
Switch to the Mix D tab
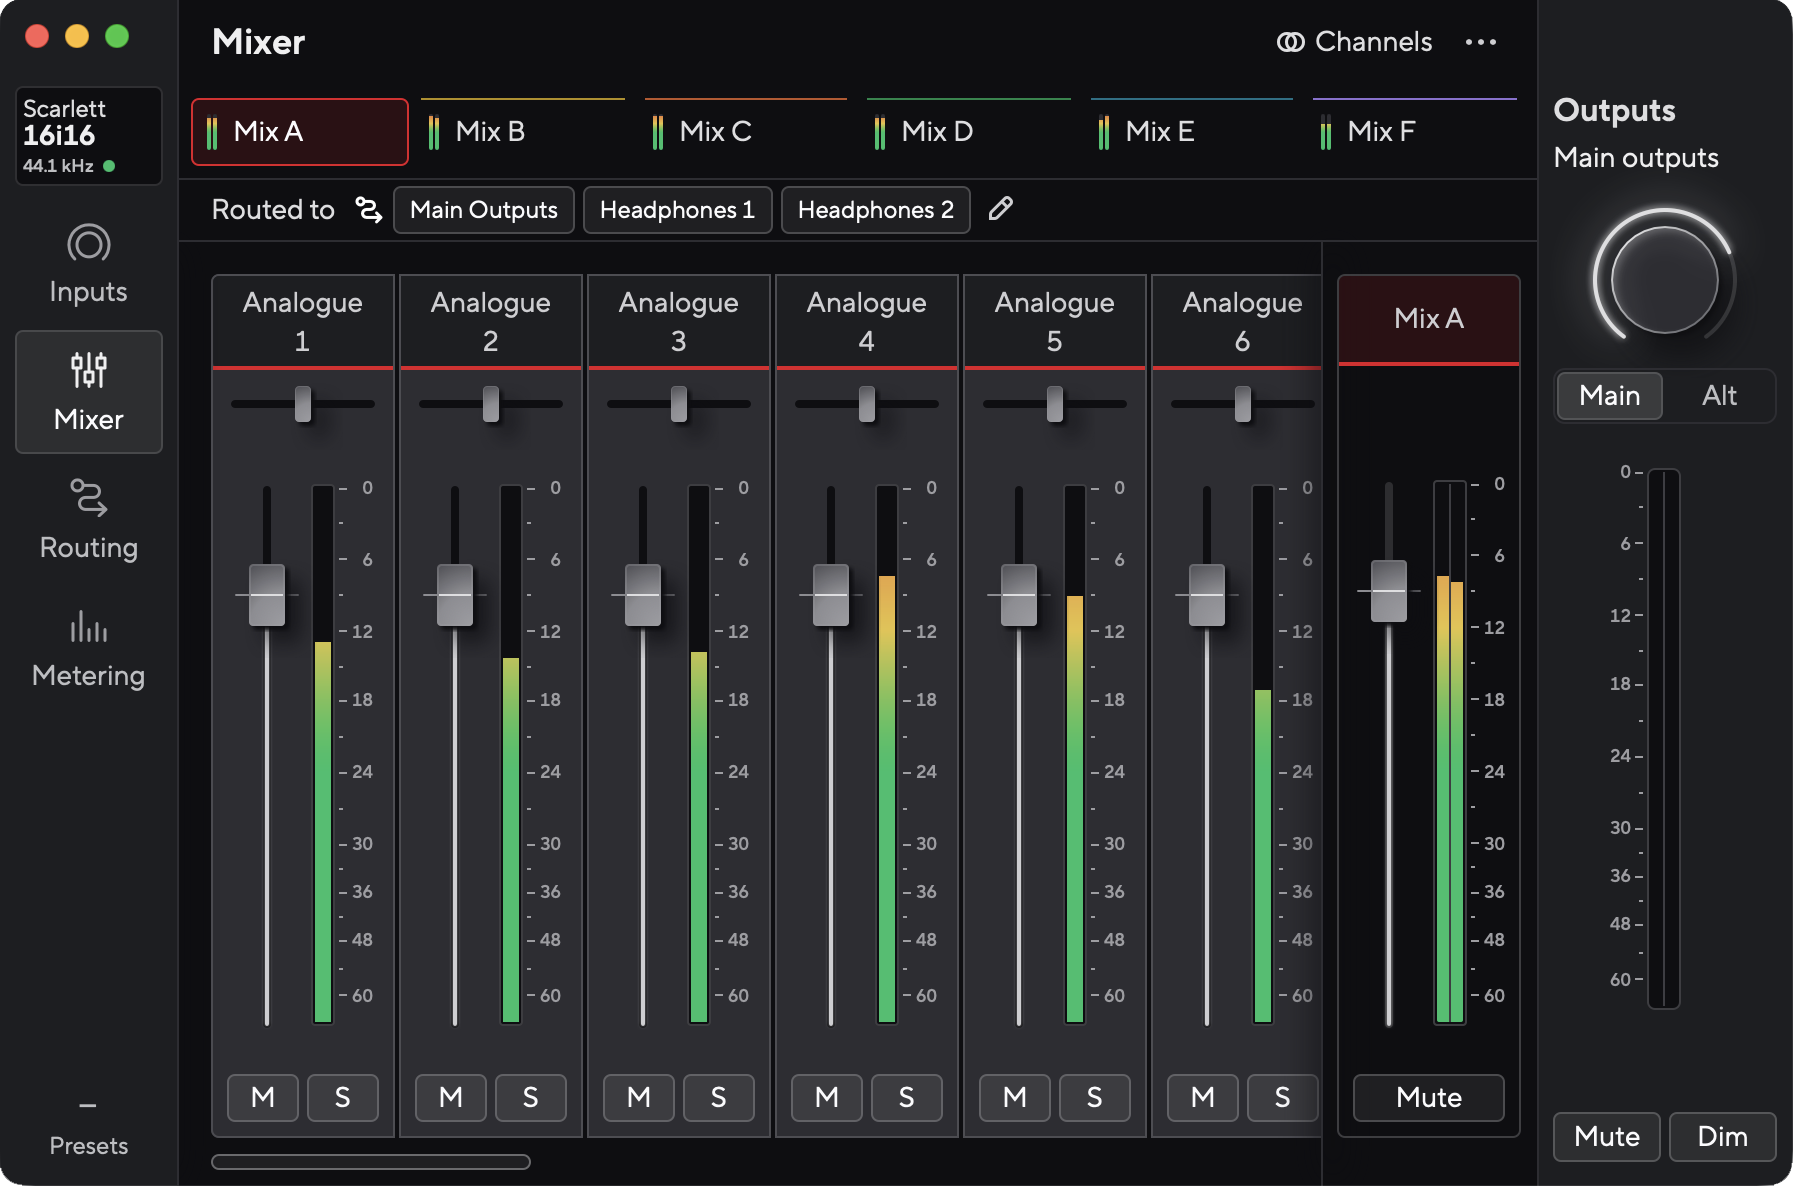(968, 132)
